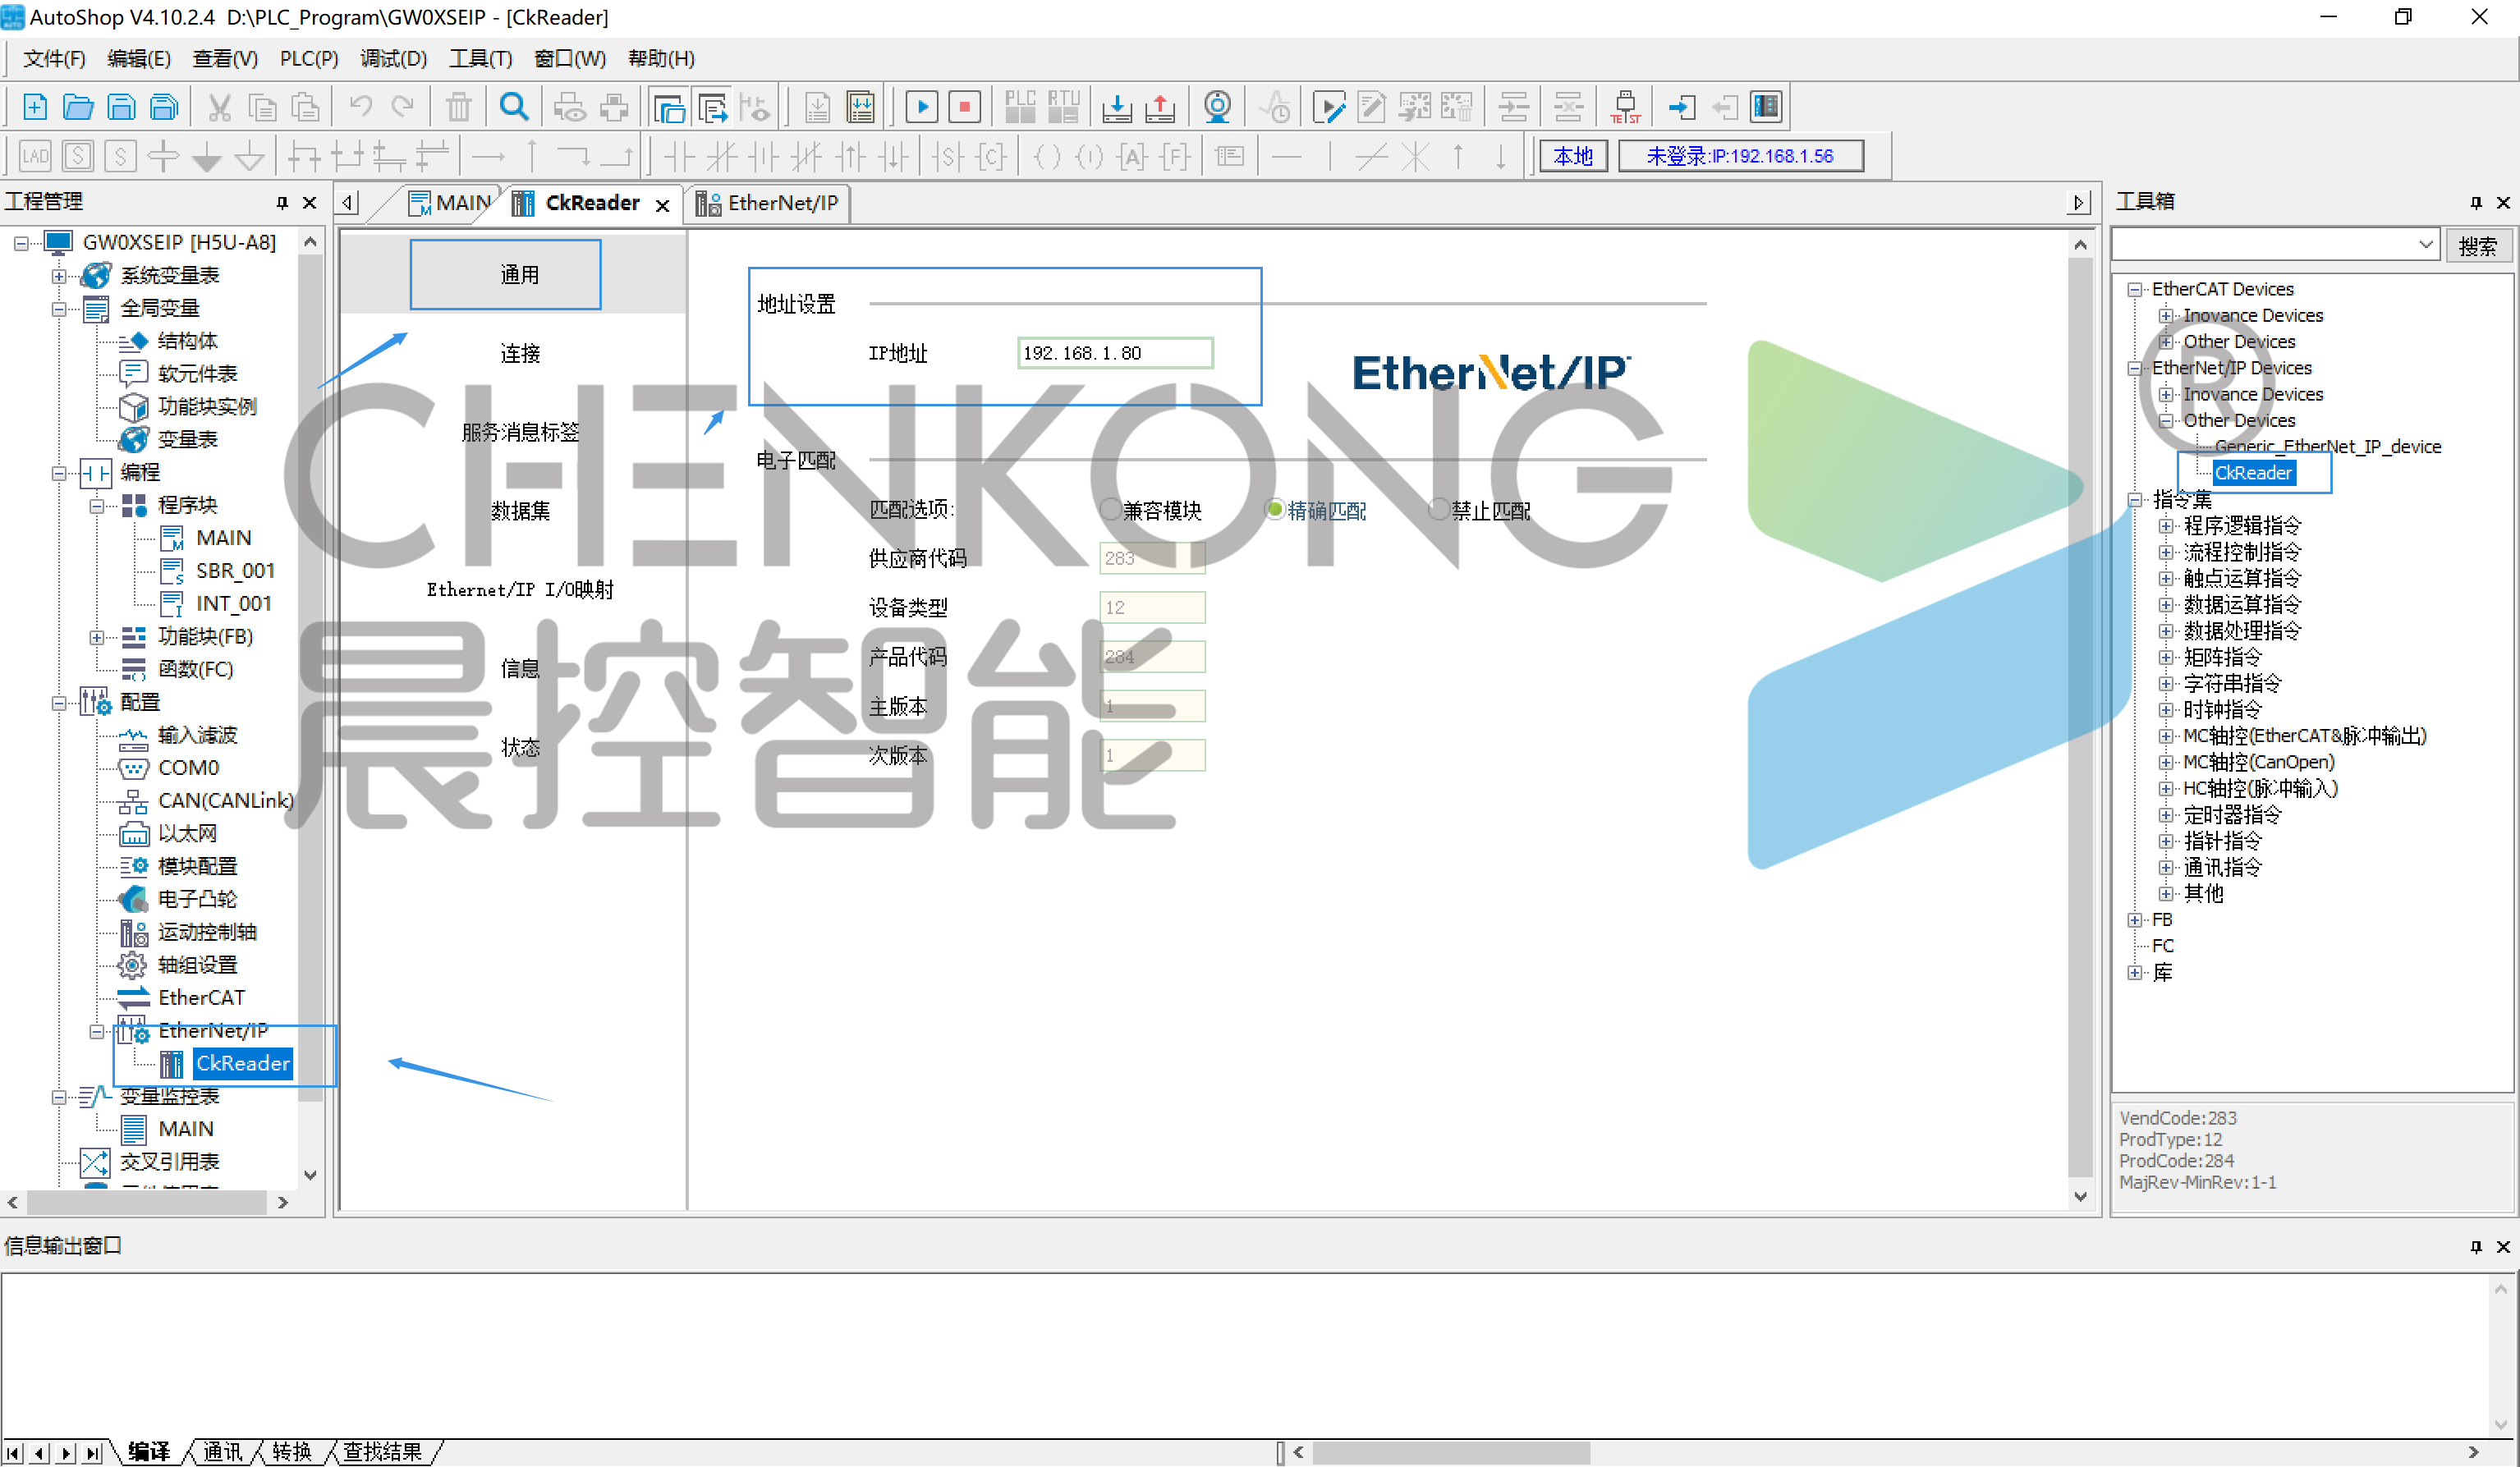Click the 轴组设置 gear icon
This screenshot has height=1467, width=2520.
[x=133, y=965]
